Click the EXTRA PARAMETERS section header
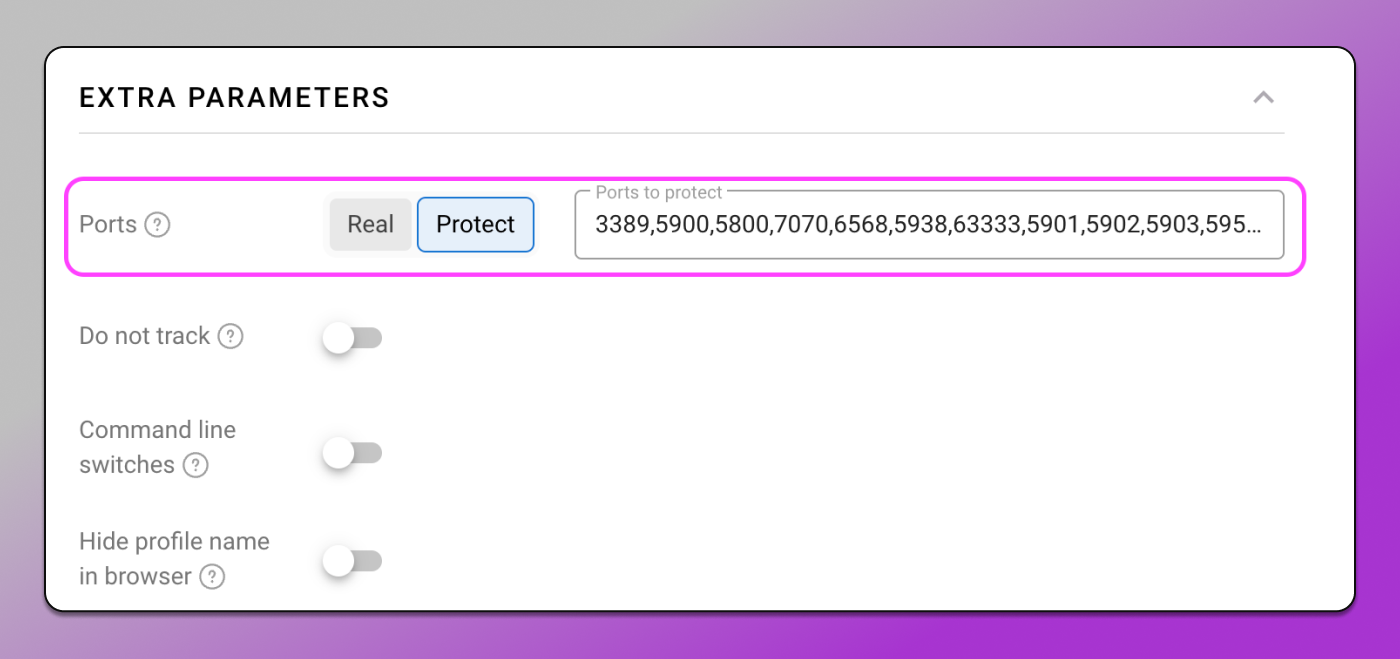This screenshot has width=1400, height=659. (x=234, y=98)
